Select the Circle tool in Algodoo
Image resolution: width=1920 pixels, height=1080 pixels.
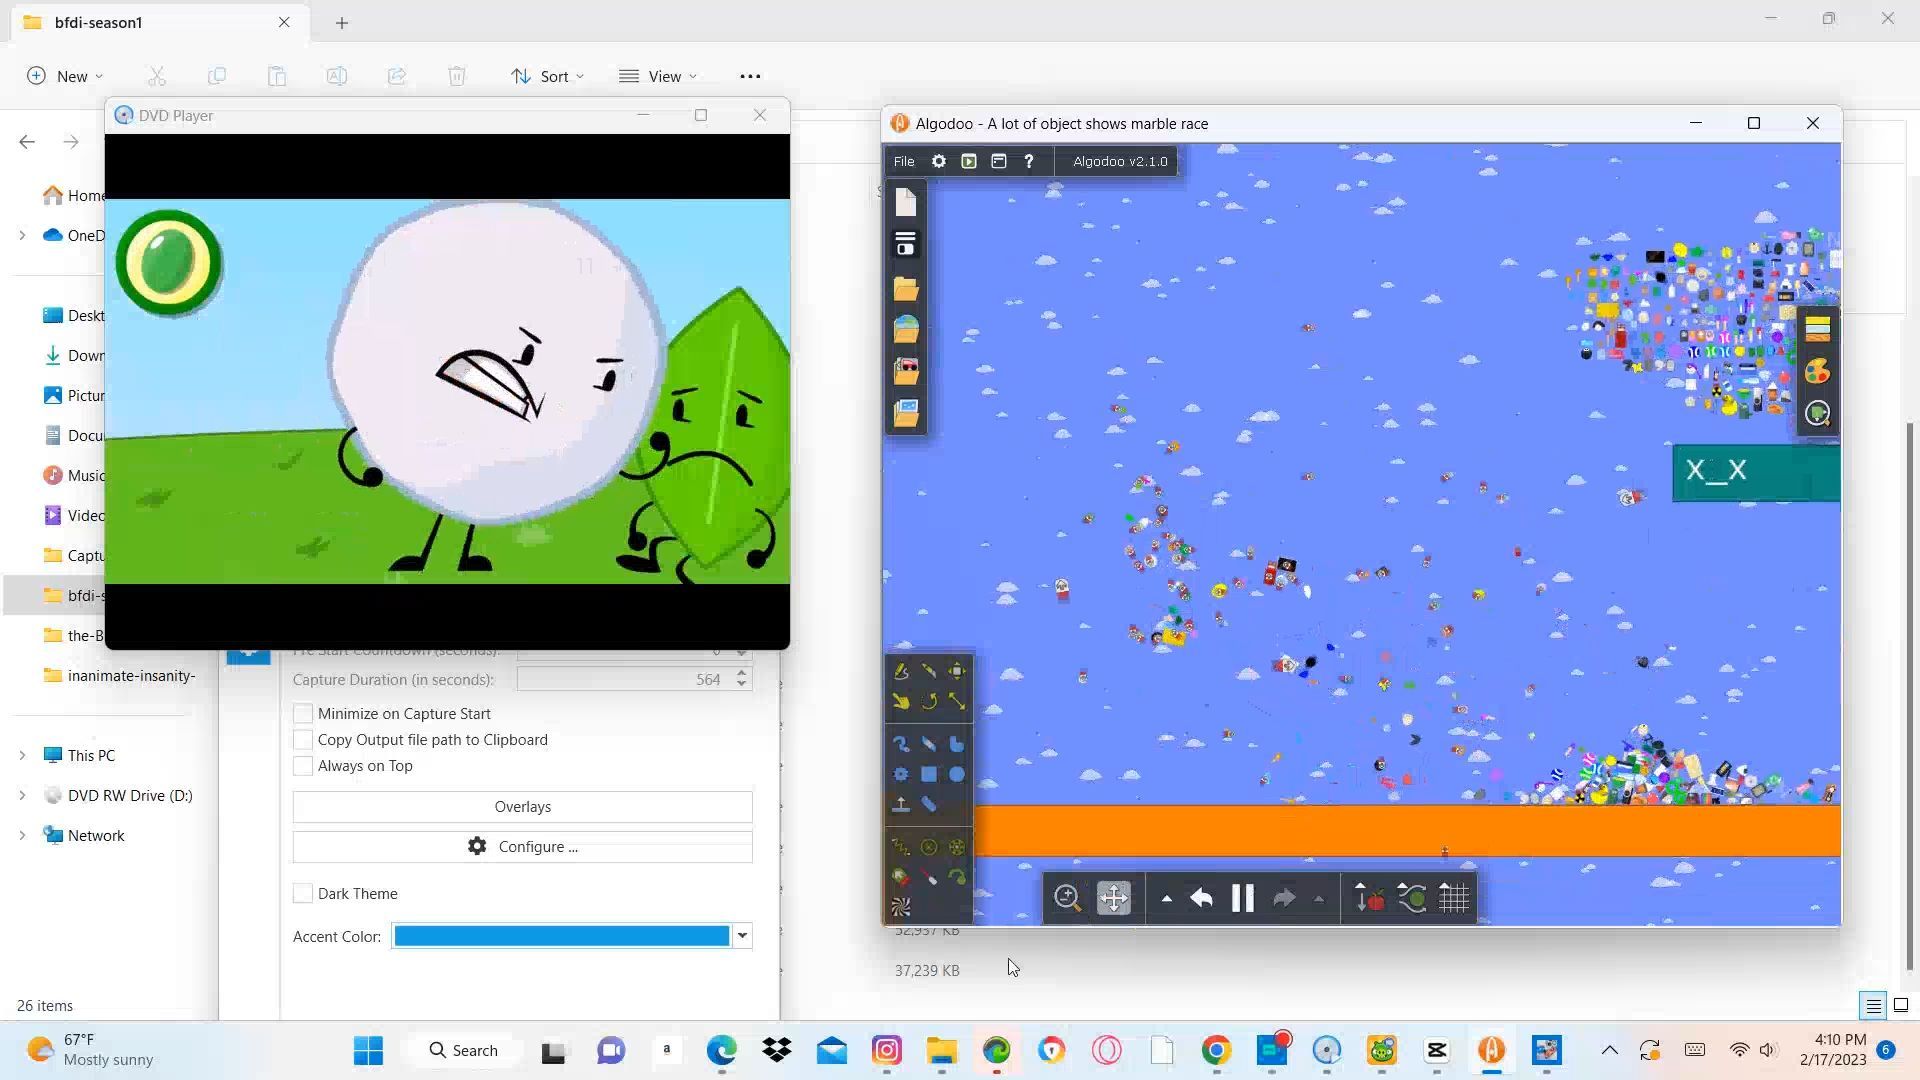pos(957,774)
